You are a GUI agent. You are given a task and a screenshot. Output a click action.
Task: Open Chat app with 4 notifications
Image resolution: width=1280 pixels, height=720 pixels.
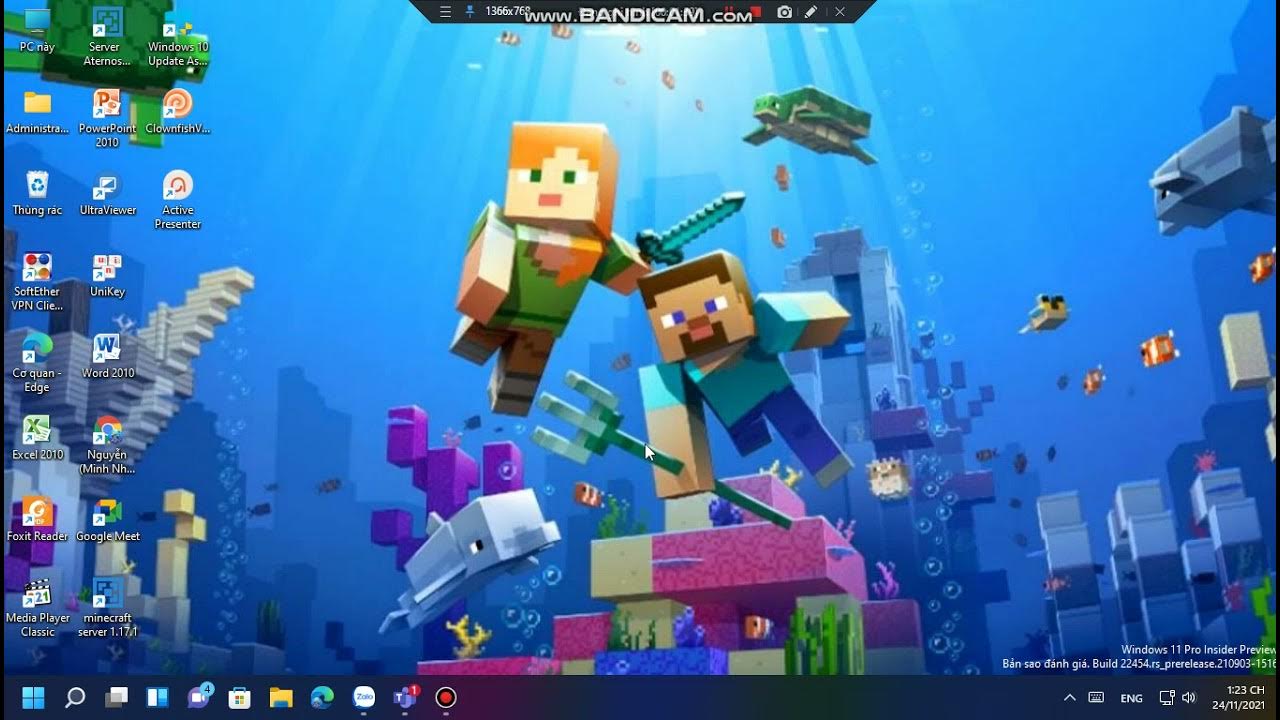coord(199,697)
